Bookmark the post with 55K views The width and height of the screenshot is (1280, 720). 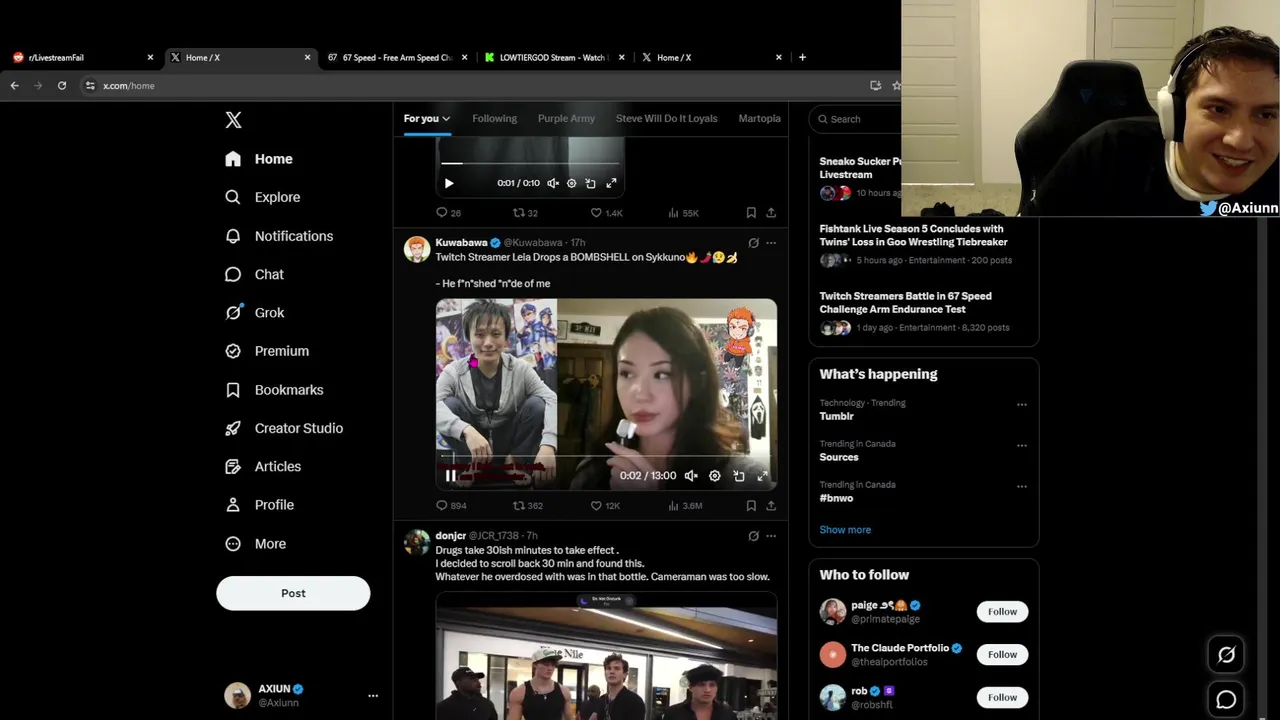click(x=751, y=213)
